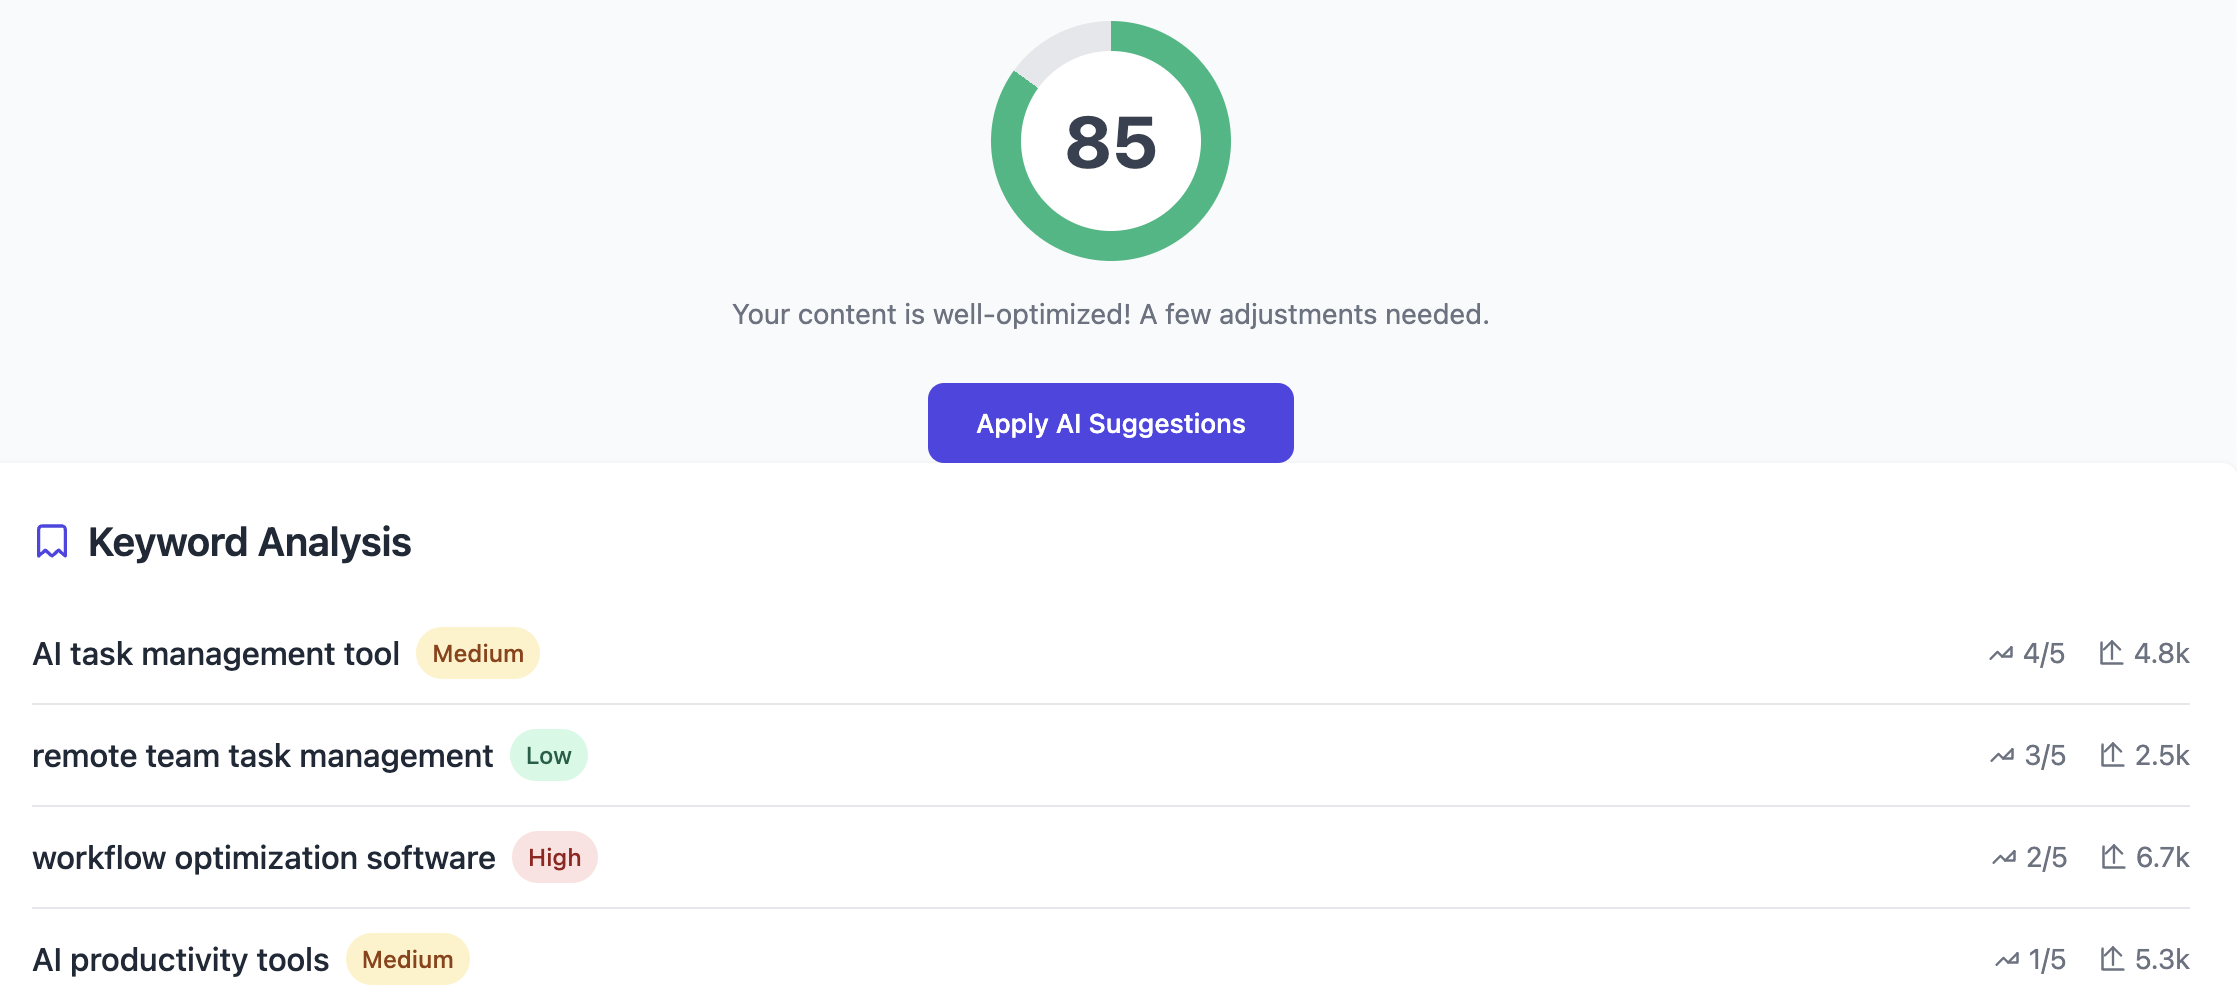Click the trend icon next to 1/5
The height and width of the screenshot is (1003, 2237).
point(2006,960)
